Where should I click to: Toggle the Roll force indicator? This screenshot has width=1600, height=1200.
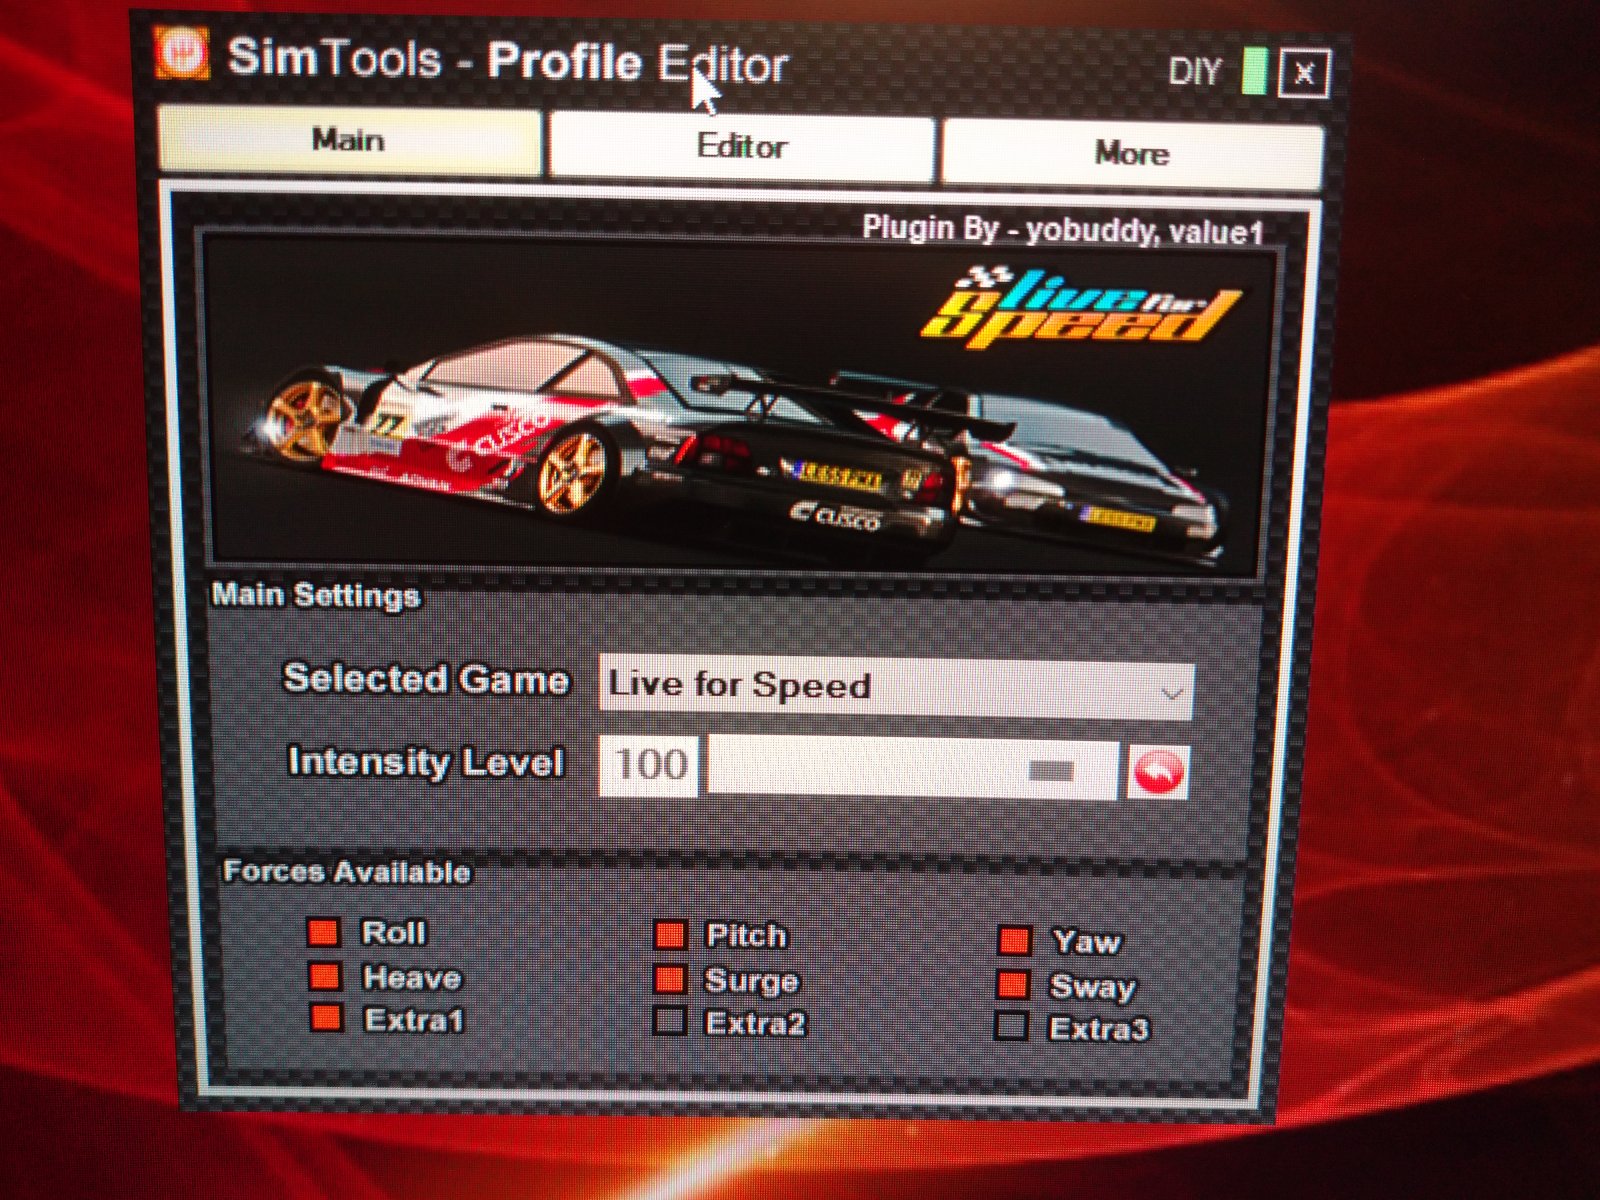pos(323,932)
